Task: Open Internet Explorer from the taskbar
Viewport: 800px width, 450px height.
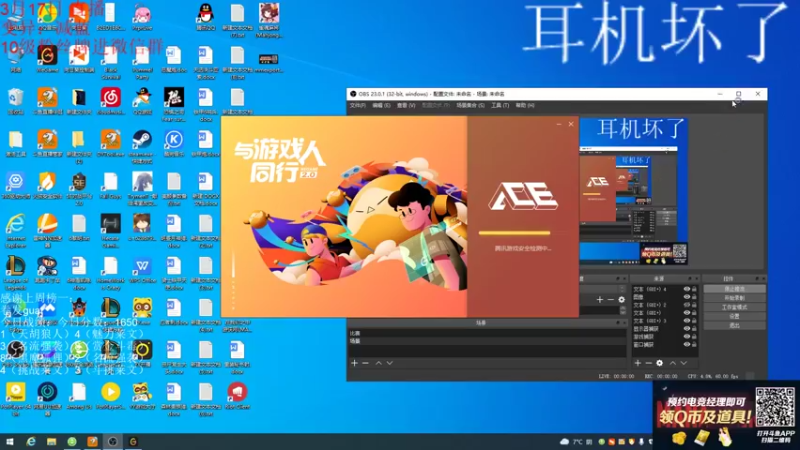Action: [31, 441]
